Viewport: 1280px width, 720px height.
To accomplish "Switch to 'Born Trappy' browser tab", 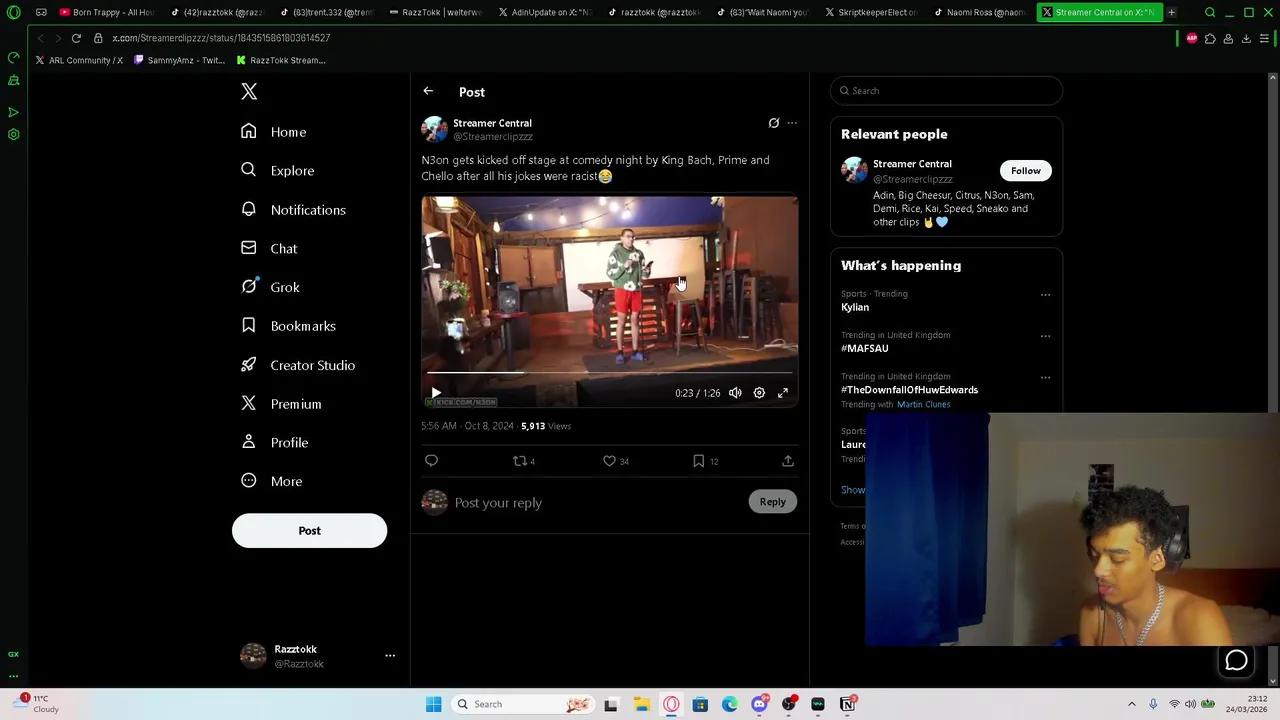I will pos(107,12).
